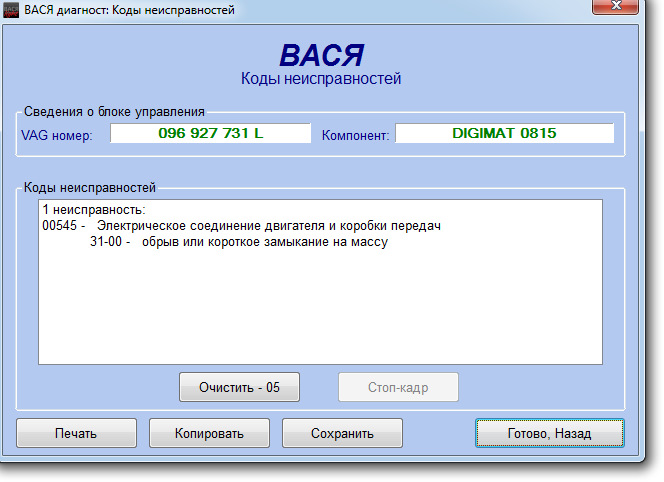Image resolution: width=664 pixels, height=482 pixels.
Task: Click the 'VAG номер:' label
Action: (x=57, y=136)
